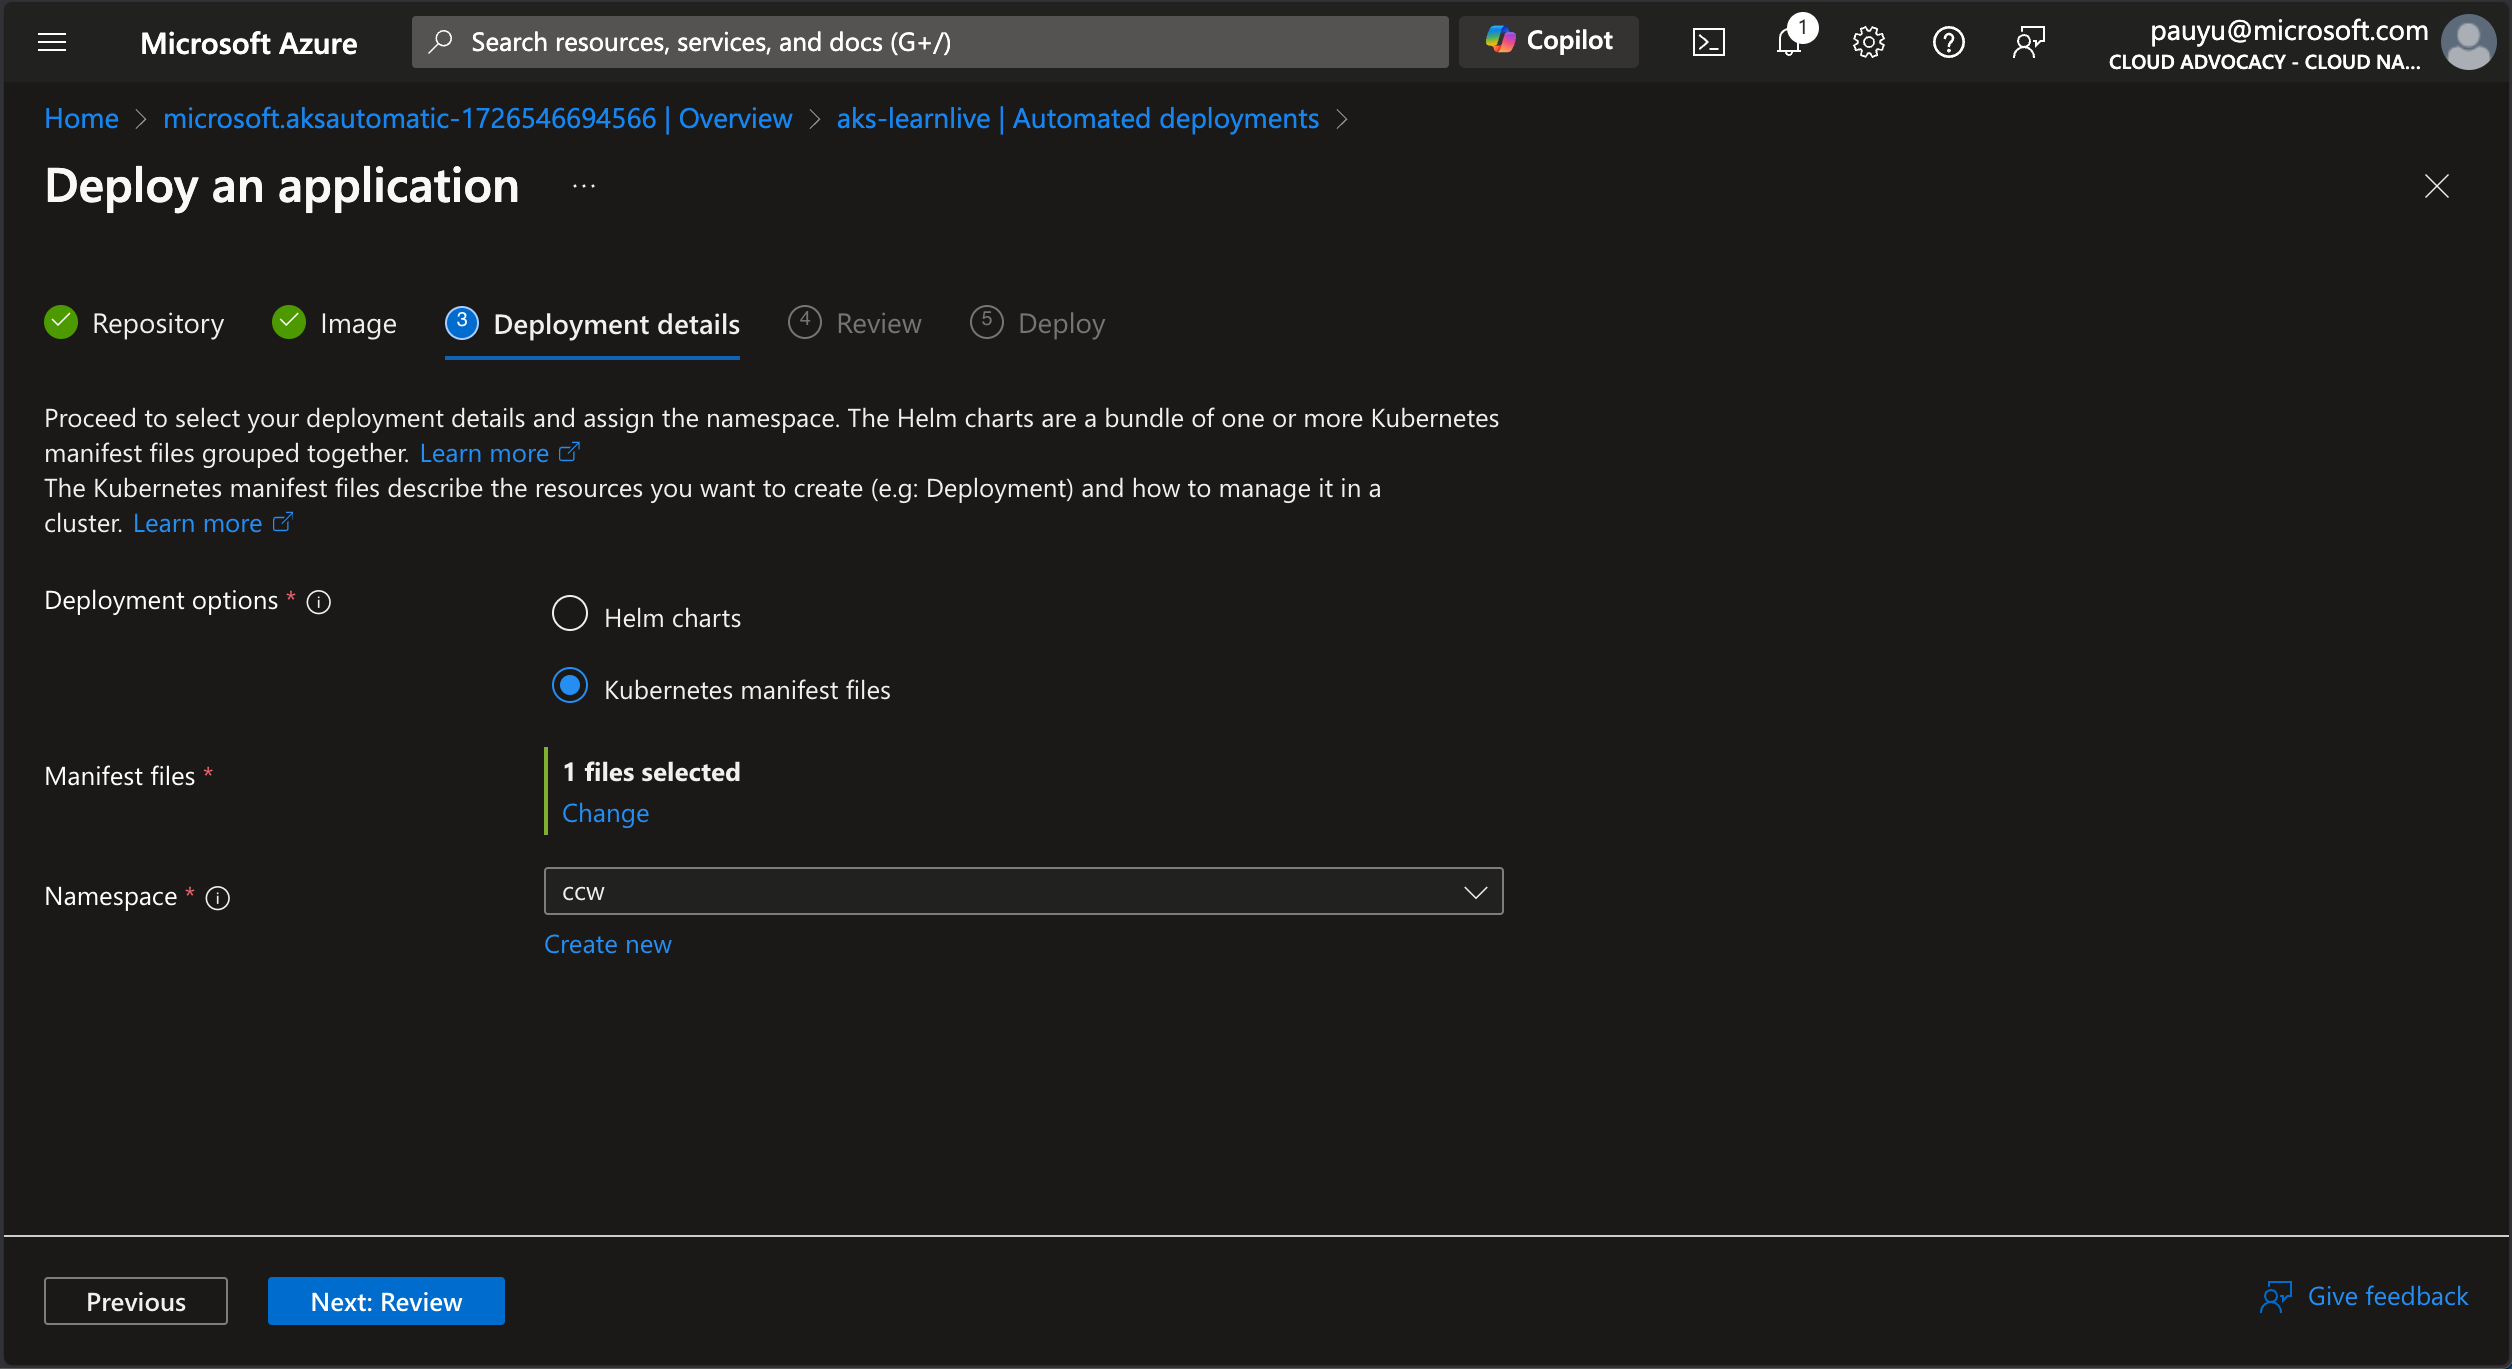Select the Helm charts radio option
2512x1369 pixels.
(570, 613)
